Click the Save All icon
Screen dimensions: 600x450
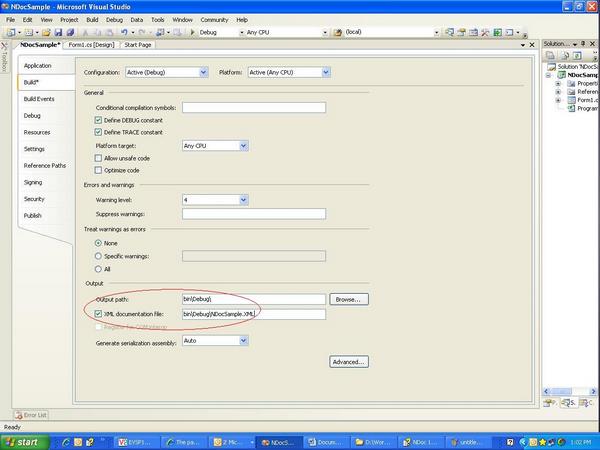(70, 33)
